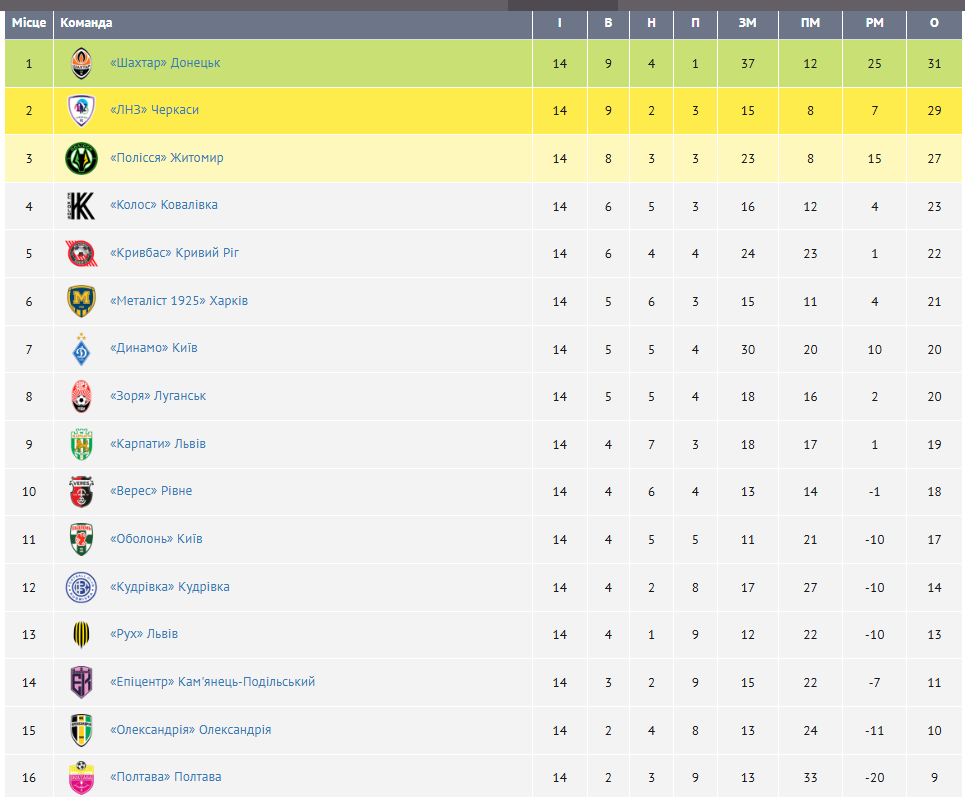
Task: Click the LNZ Cherkasy club crest
Action: (x=81, y=110)
